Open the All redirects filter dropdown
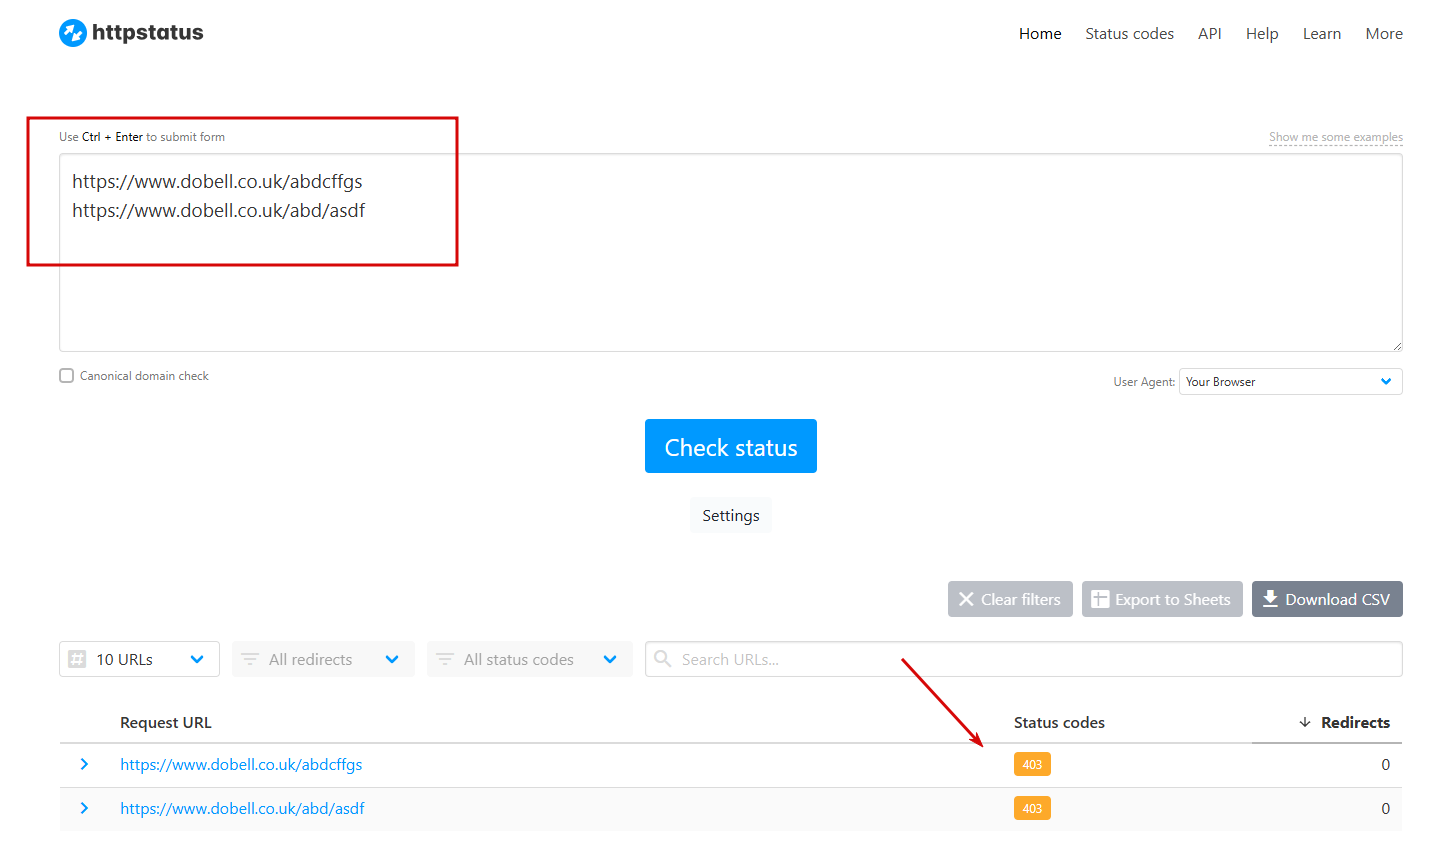 pyautogui.click(x=323, y=659)
